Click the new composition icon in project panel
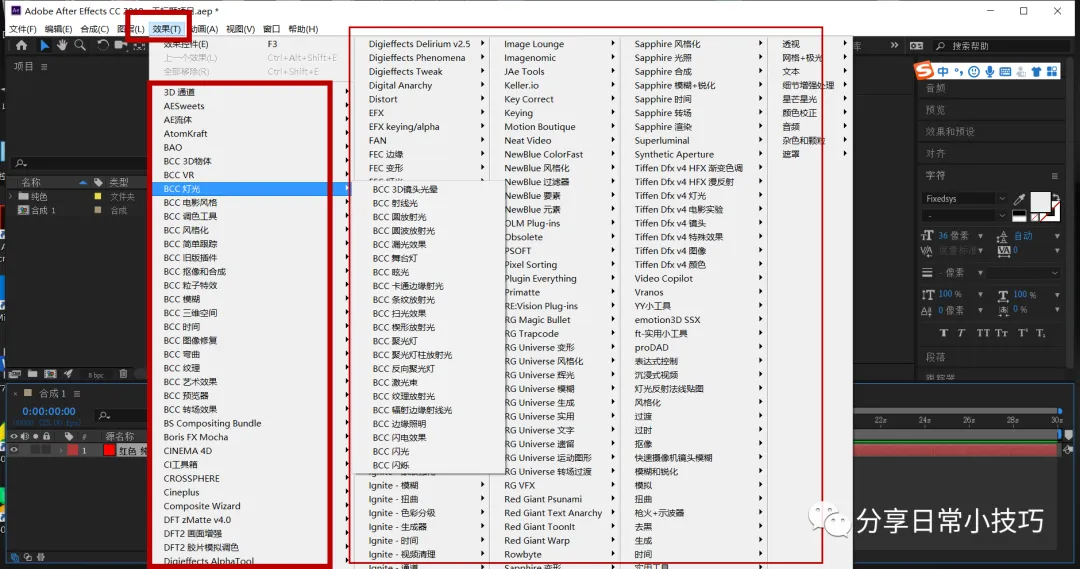 click(x=50, y=374)
